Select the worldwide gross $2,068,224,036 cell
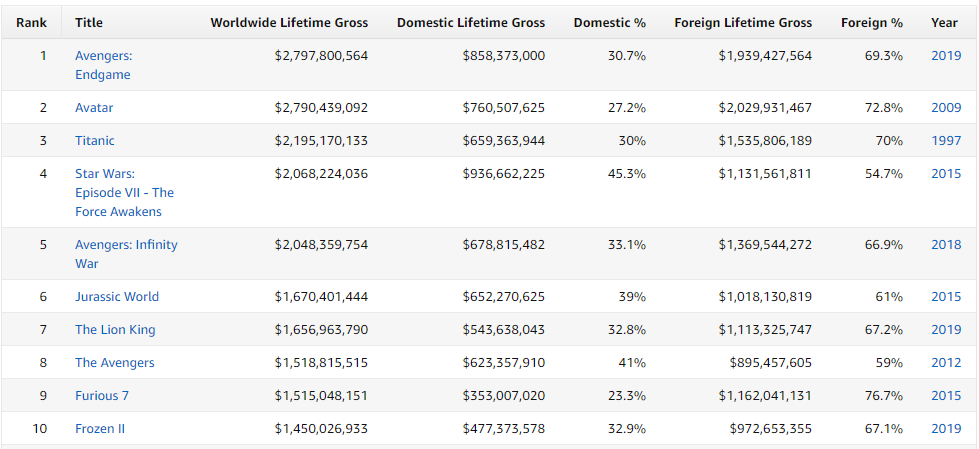Screen dimensions: 979x449 (x=322, y=174)
